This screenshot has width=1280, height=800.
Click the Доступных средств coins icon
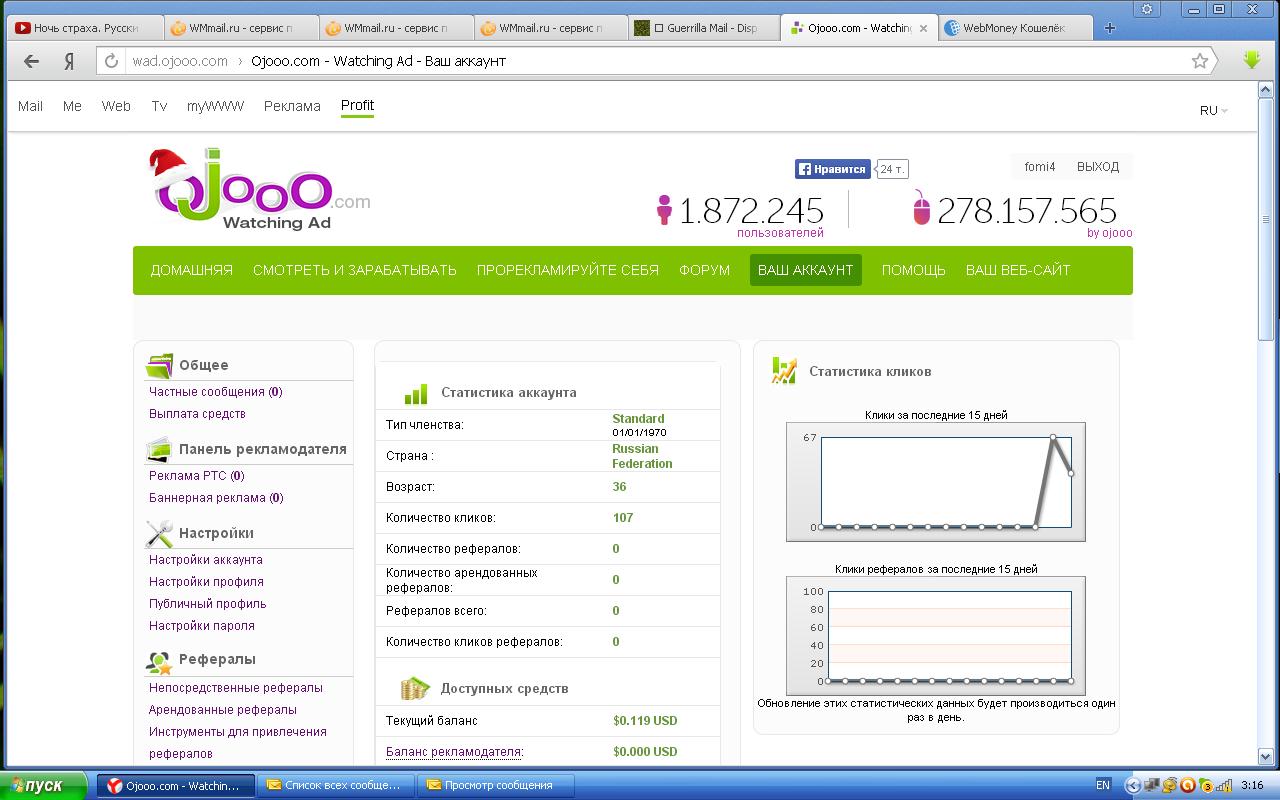click(x=415, y=688)
